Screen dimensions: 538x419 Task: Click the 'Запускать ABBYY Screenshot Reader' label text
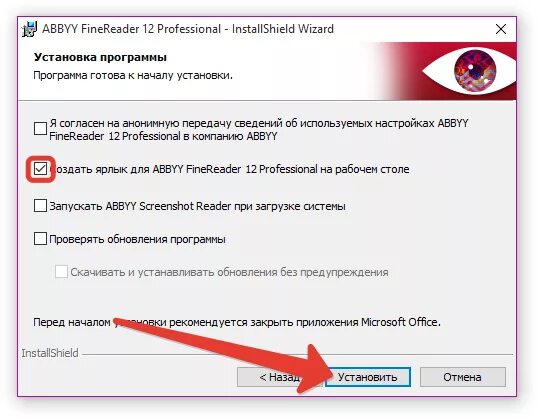pos(197,206)
